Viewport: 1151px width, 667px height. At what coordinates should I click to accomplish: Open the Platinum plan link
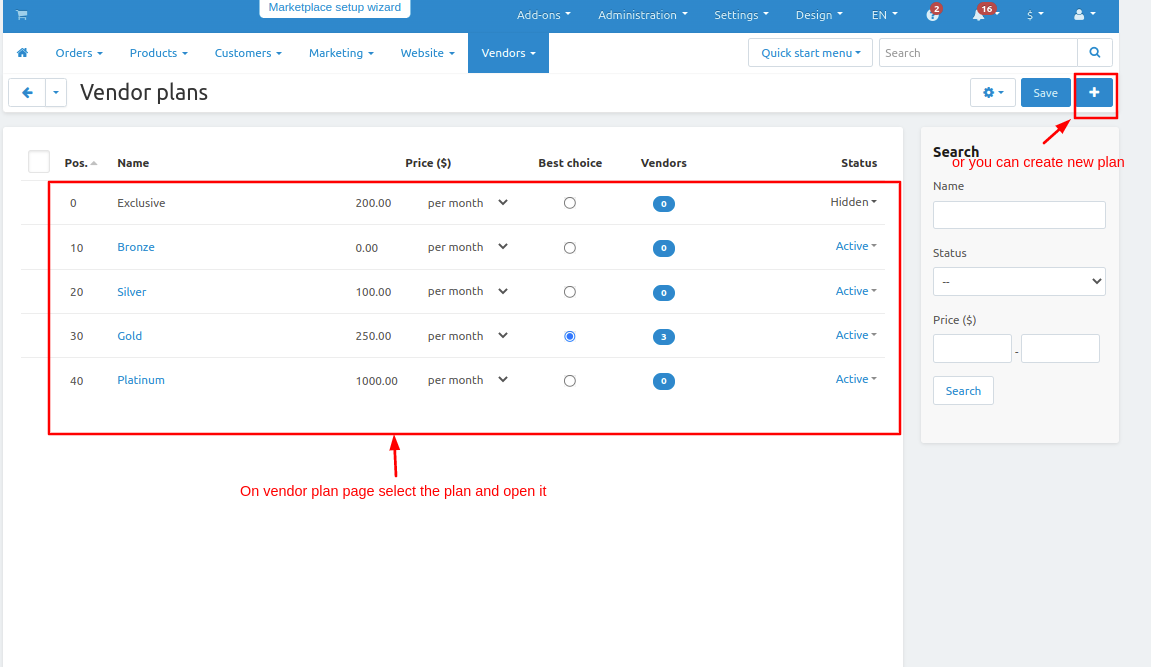[141, 380]
